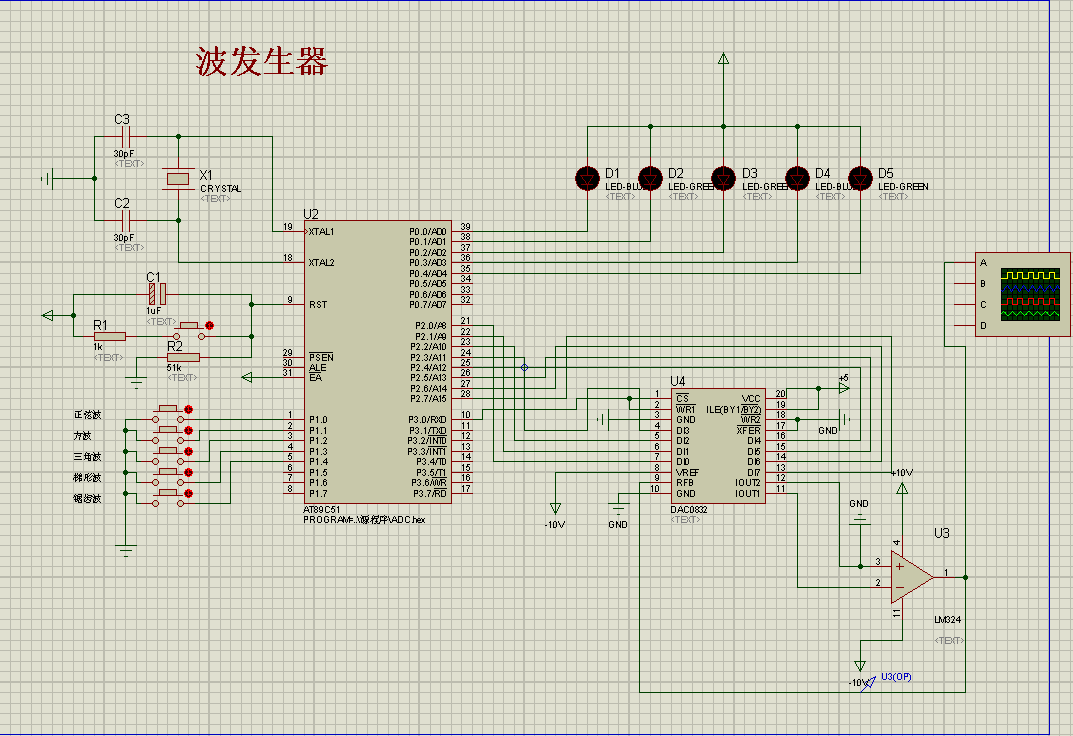Click oscilloscope channel B terminal

coord(965,283)
